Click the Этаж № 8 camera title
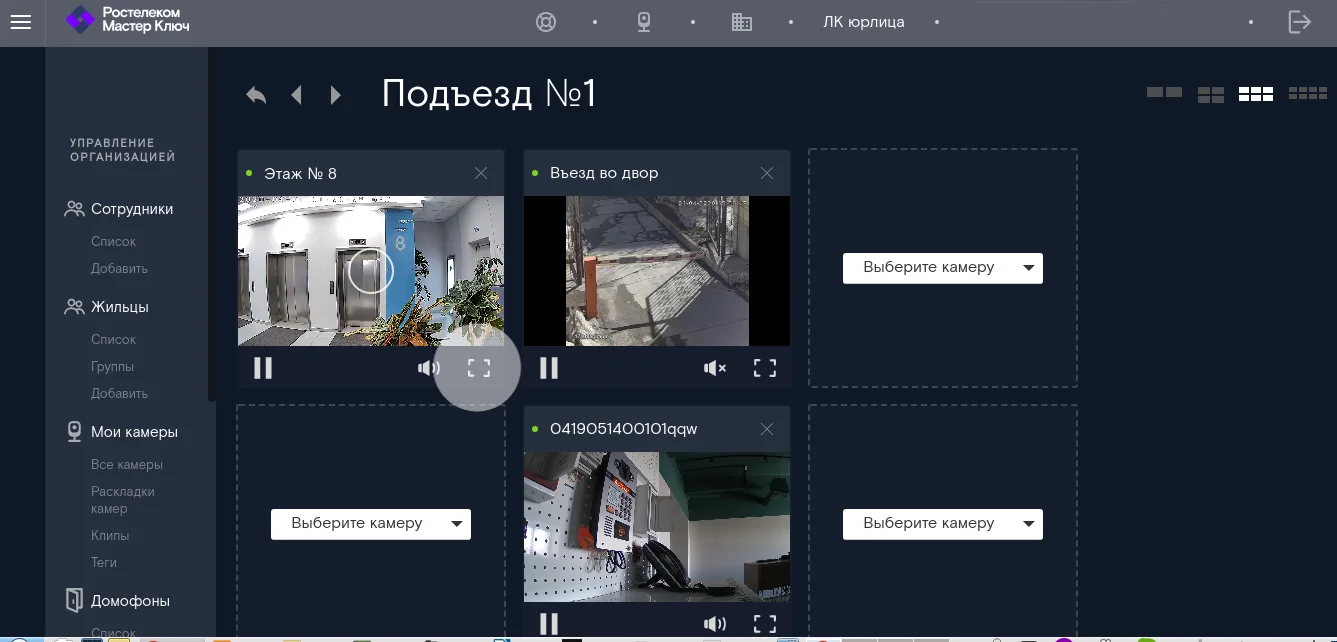Image resolution: width=1337 pixels, height=642 pixels. [300, 173]
